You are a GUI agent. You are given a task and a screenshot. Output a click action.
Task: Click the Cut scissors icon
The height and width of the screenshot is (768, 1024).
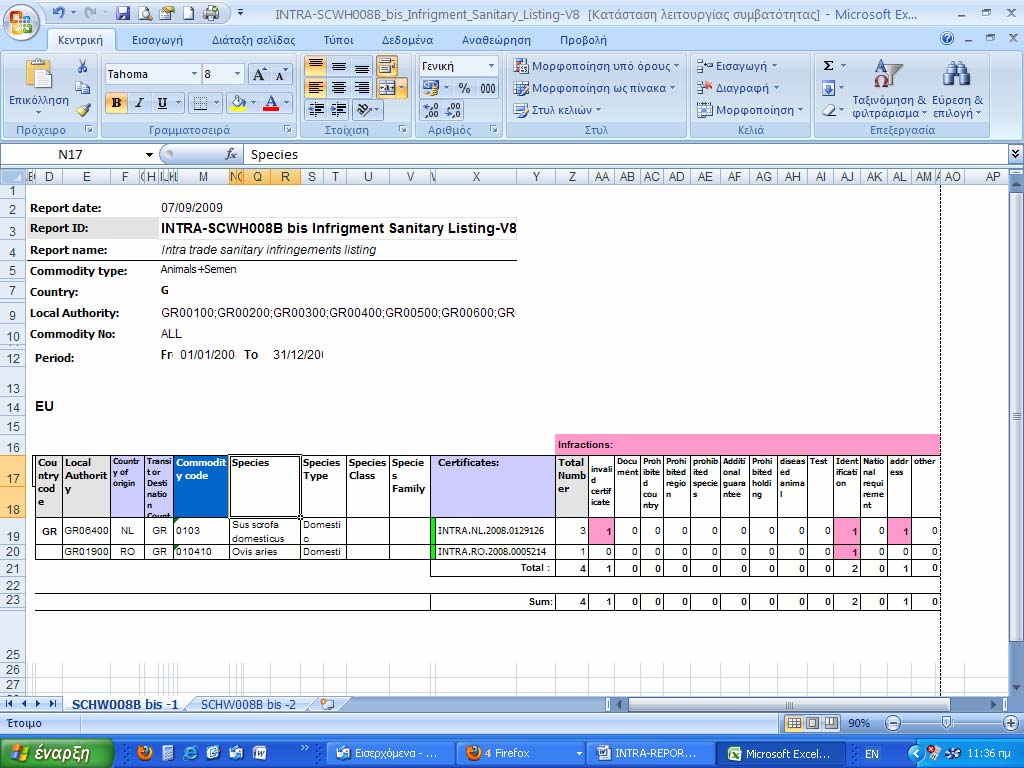click(82, 67)
